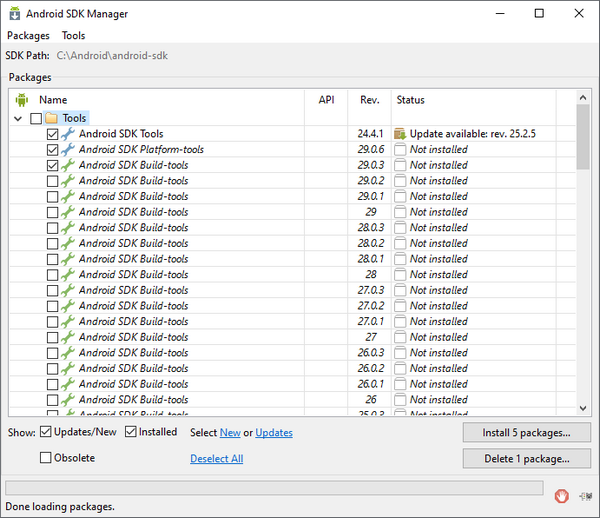Viewport: 600px width, 518px height.
Task: Click the Build-tools 27 wrench icon
Action: click(x=68, y=337)
